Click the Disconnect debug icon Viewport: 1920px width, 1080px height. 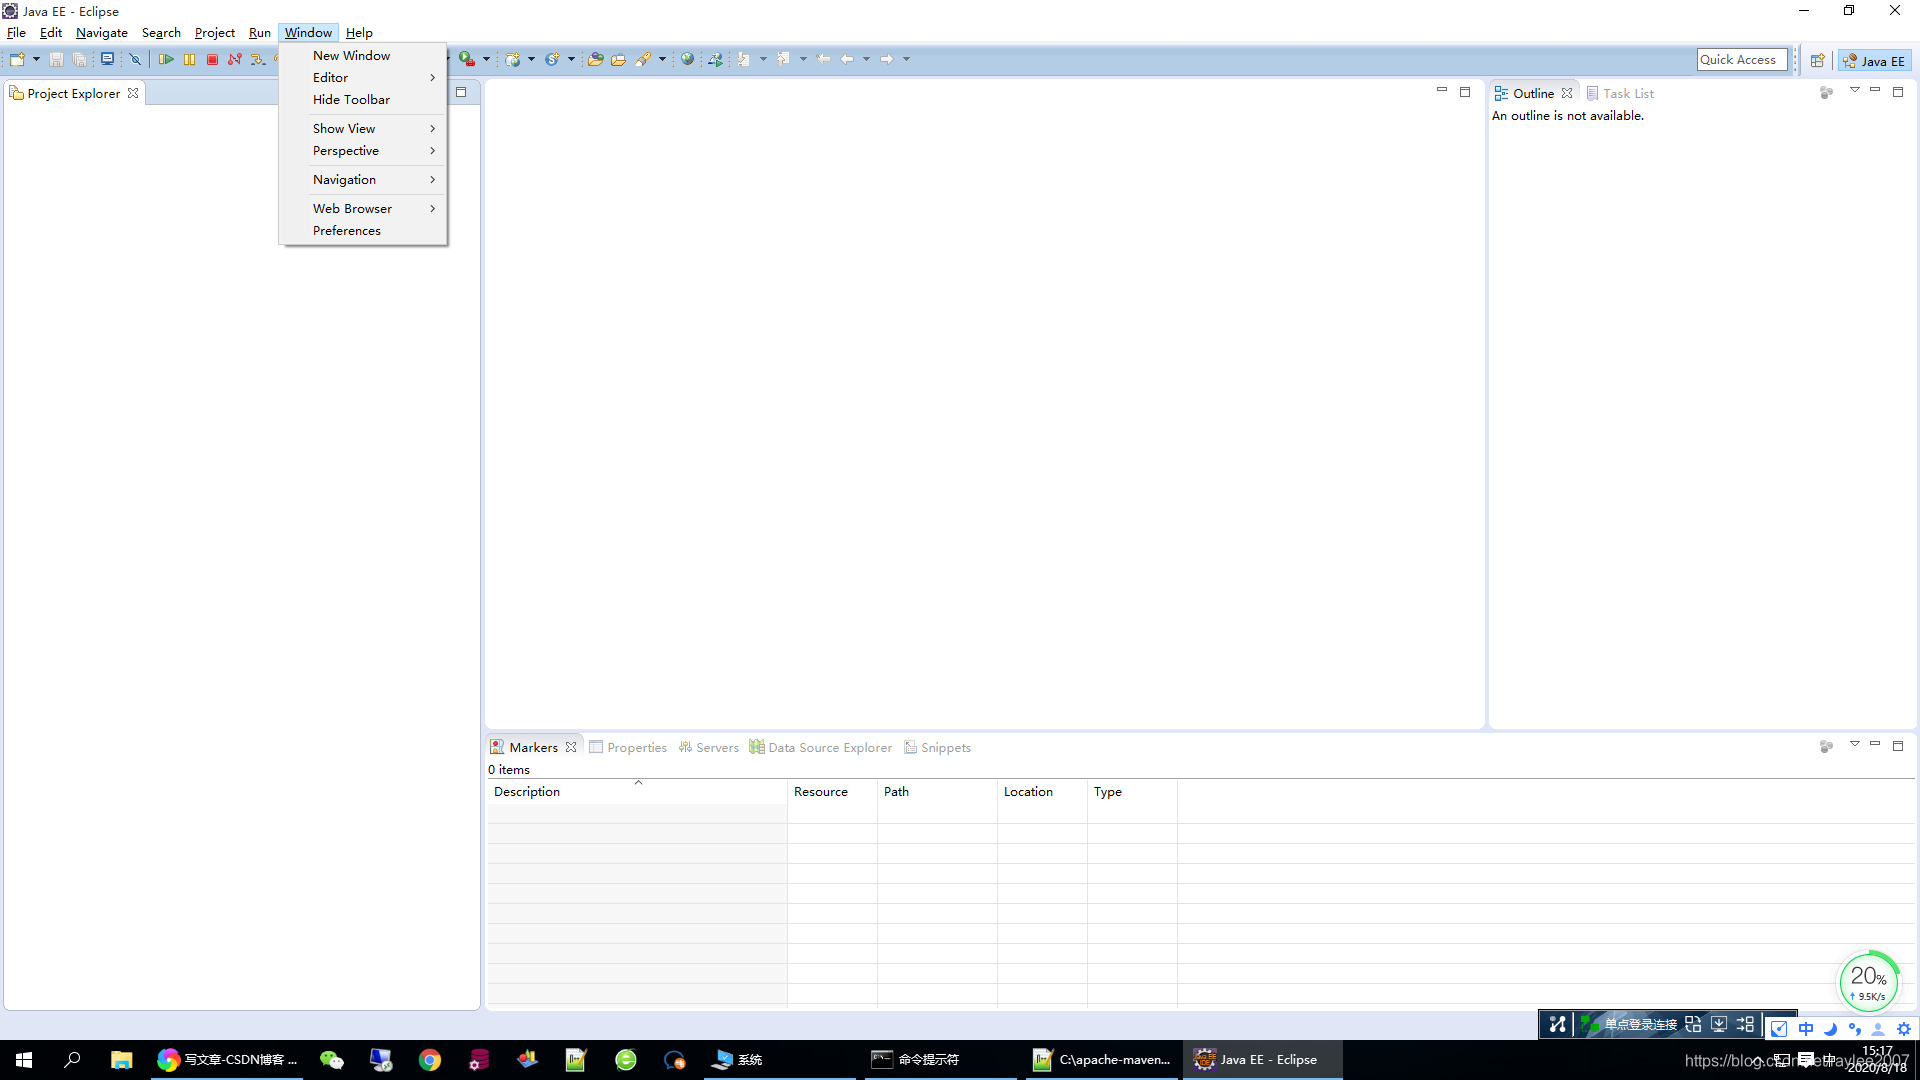click(235, 60)
